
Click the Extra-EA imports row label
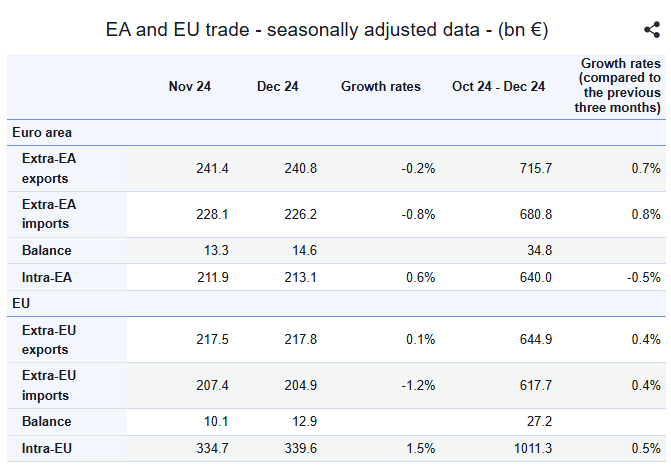(x=49, y=214)
